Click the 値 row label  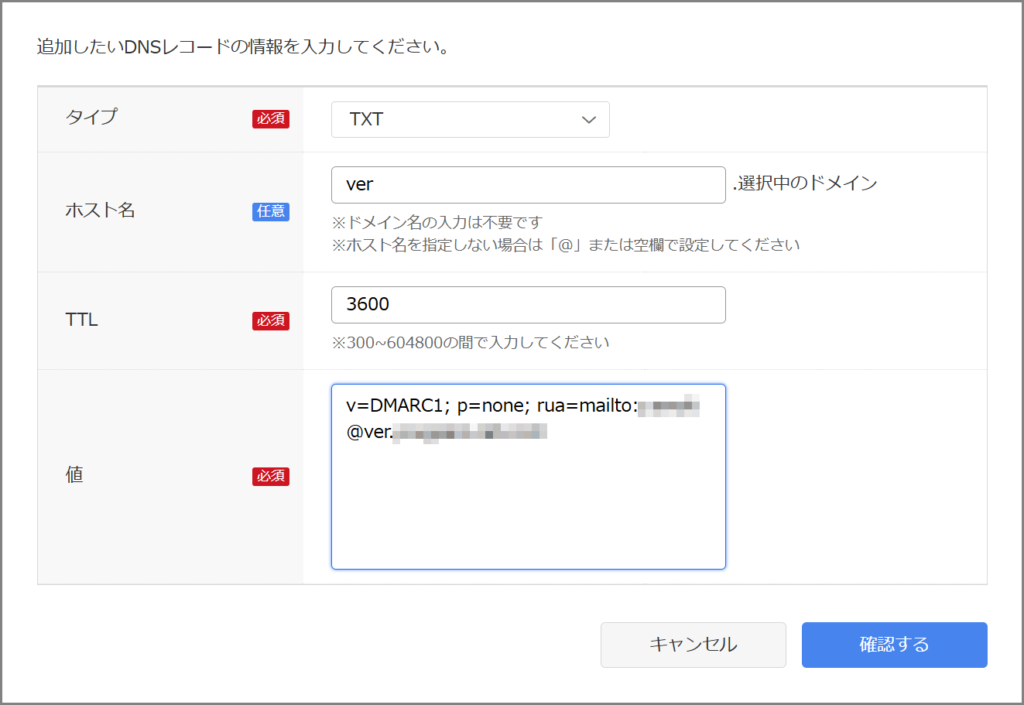point(73,476)
